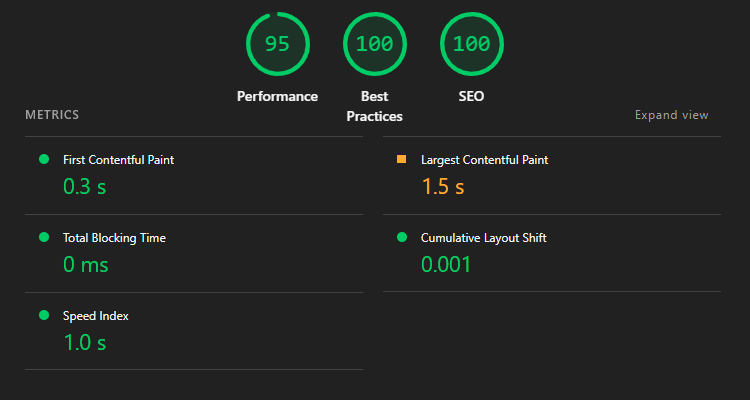750x400 pixels.
Task: Select the Cumulative Layout Shift label
Action: tap(484, 238)
